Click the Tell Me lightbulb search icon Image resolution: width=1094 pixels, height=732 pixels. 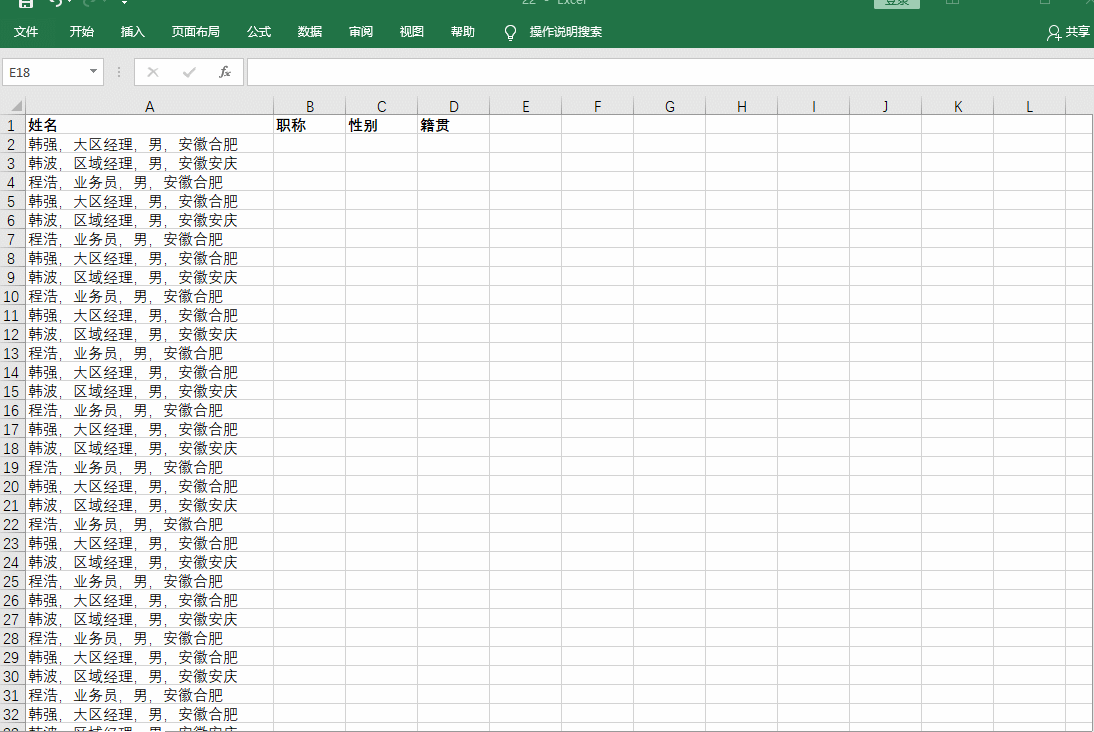coord(510,32)
